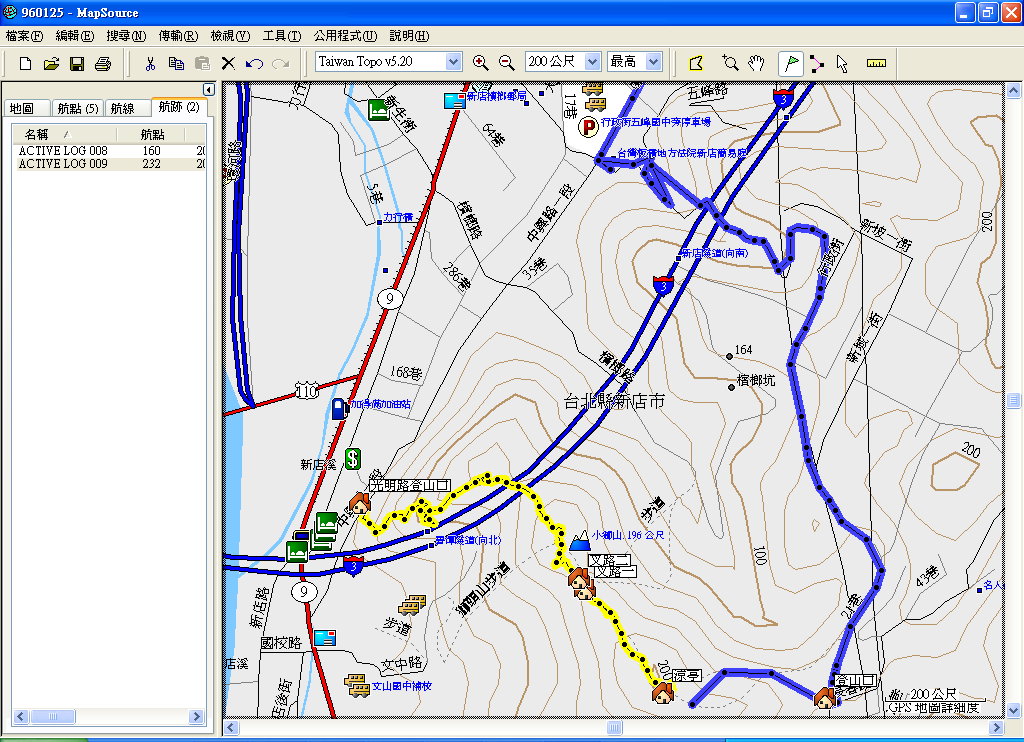Select the Route tool

tap(816, 63)
